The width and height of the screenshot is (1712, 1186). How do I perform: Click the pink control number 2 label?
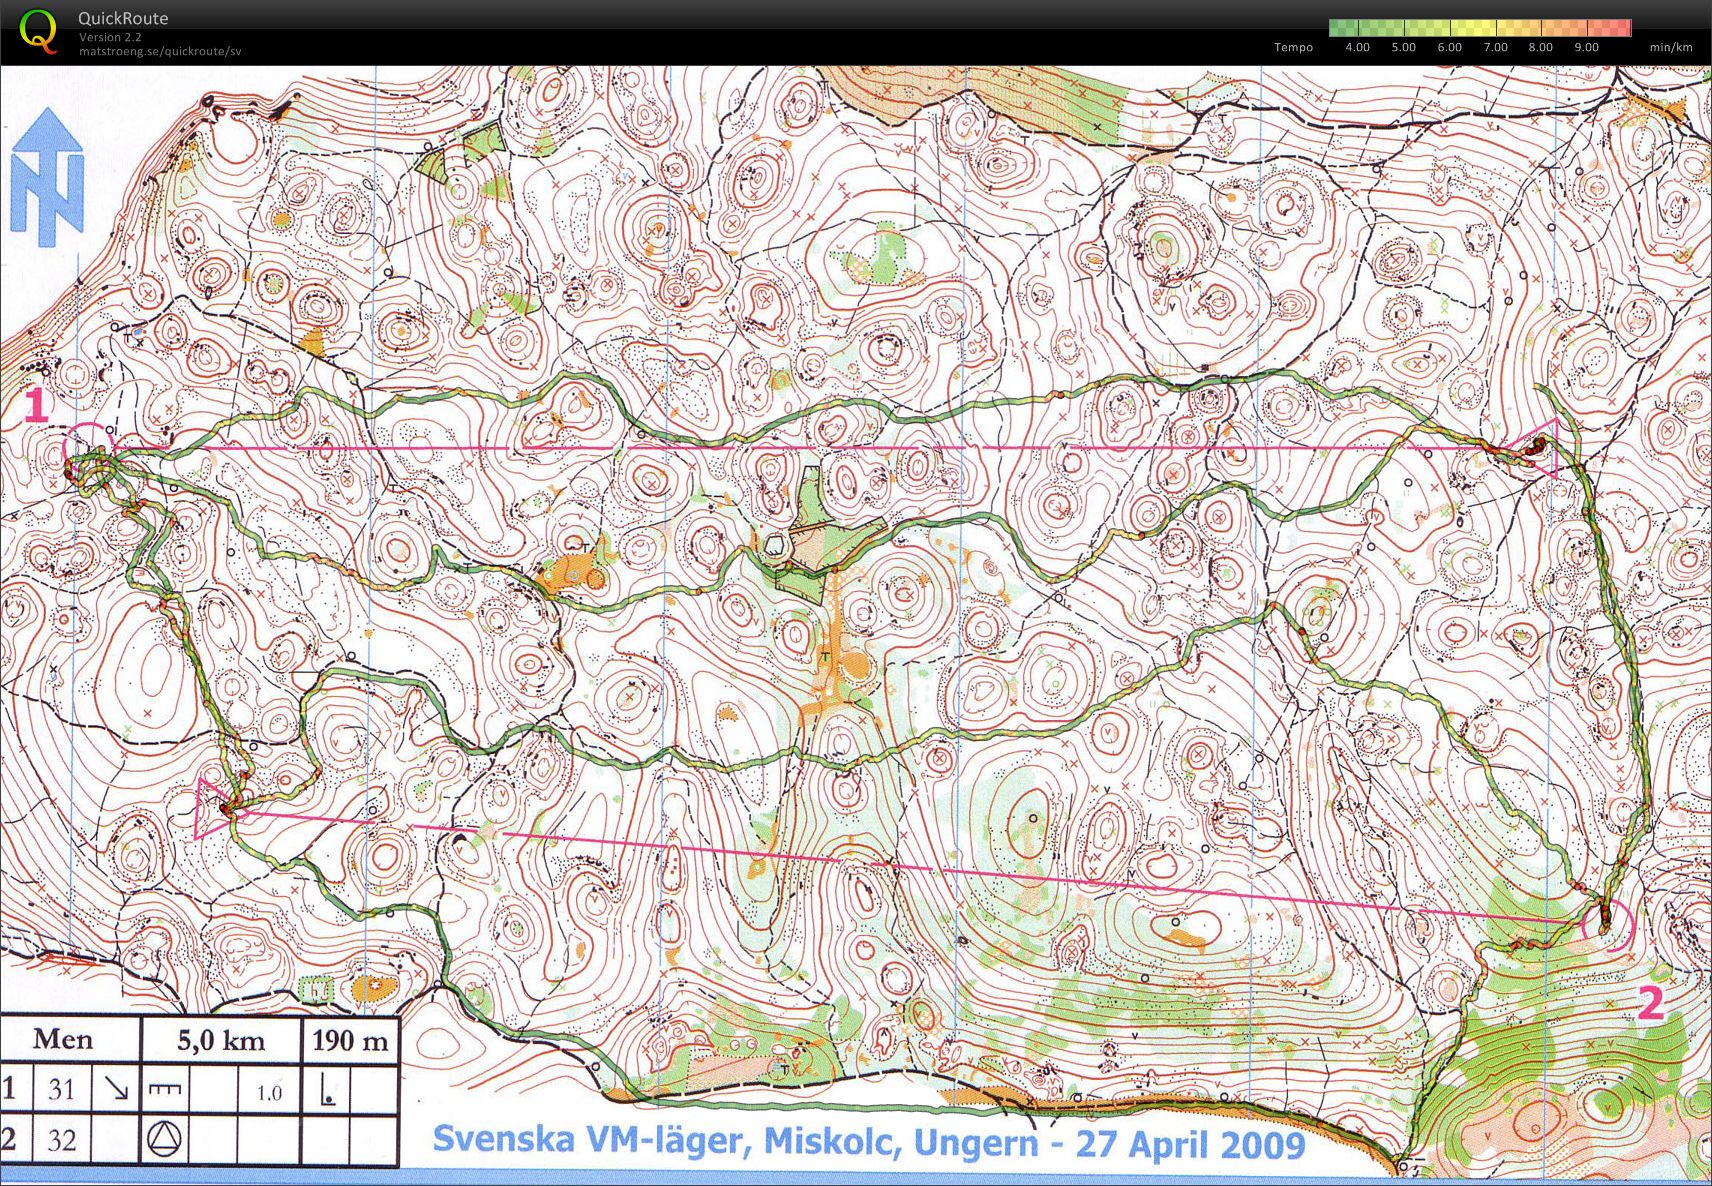click(1650, 1002)
